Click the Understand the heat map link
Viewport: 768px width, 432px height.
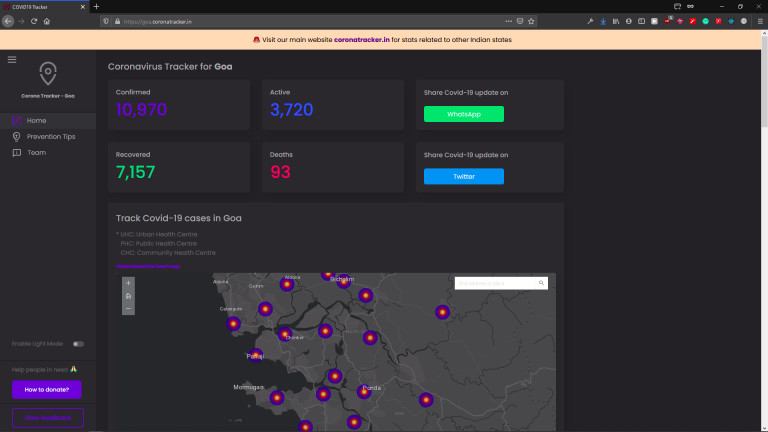coord(148,266)
